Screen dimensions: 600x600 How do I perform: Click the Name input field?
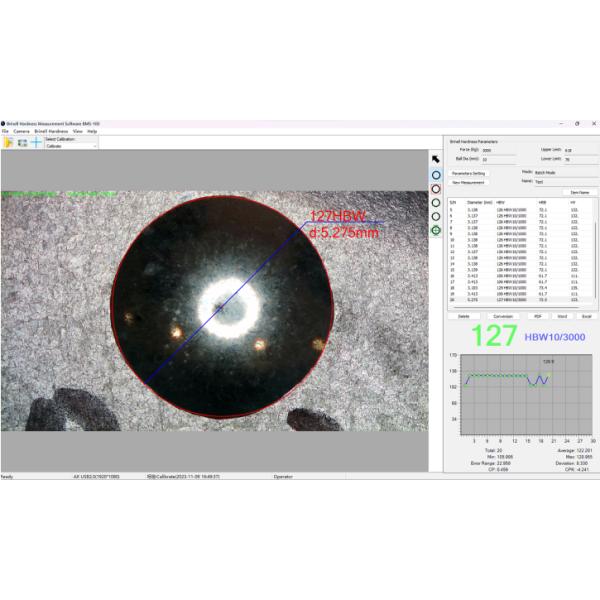coord(565,182)
